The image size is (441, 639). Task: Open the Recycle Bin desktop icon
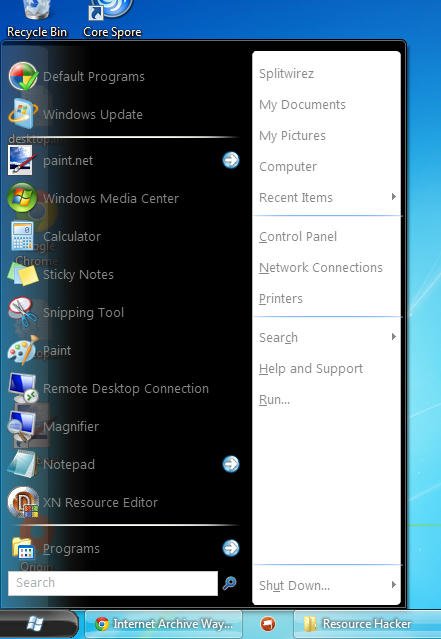click(37, 10)
